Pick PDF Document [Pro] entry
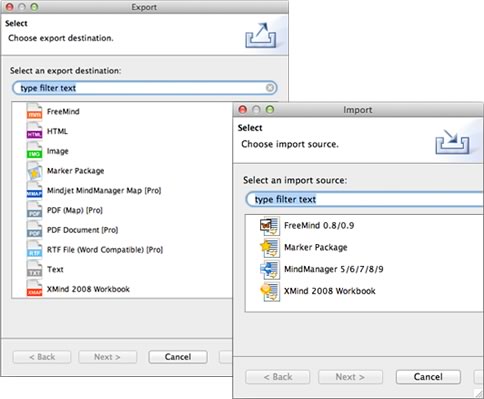This screenshot has height=399, width=484. click(x=82, y=230)
